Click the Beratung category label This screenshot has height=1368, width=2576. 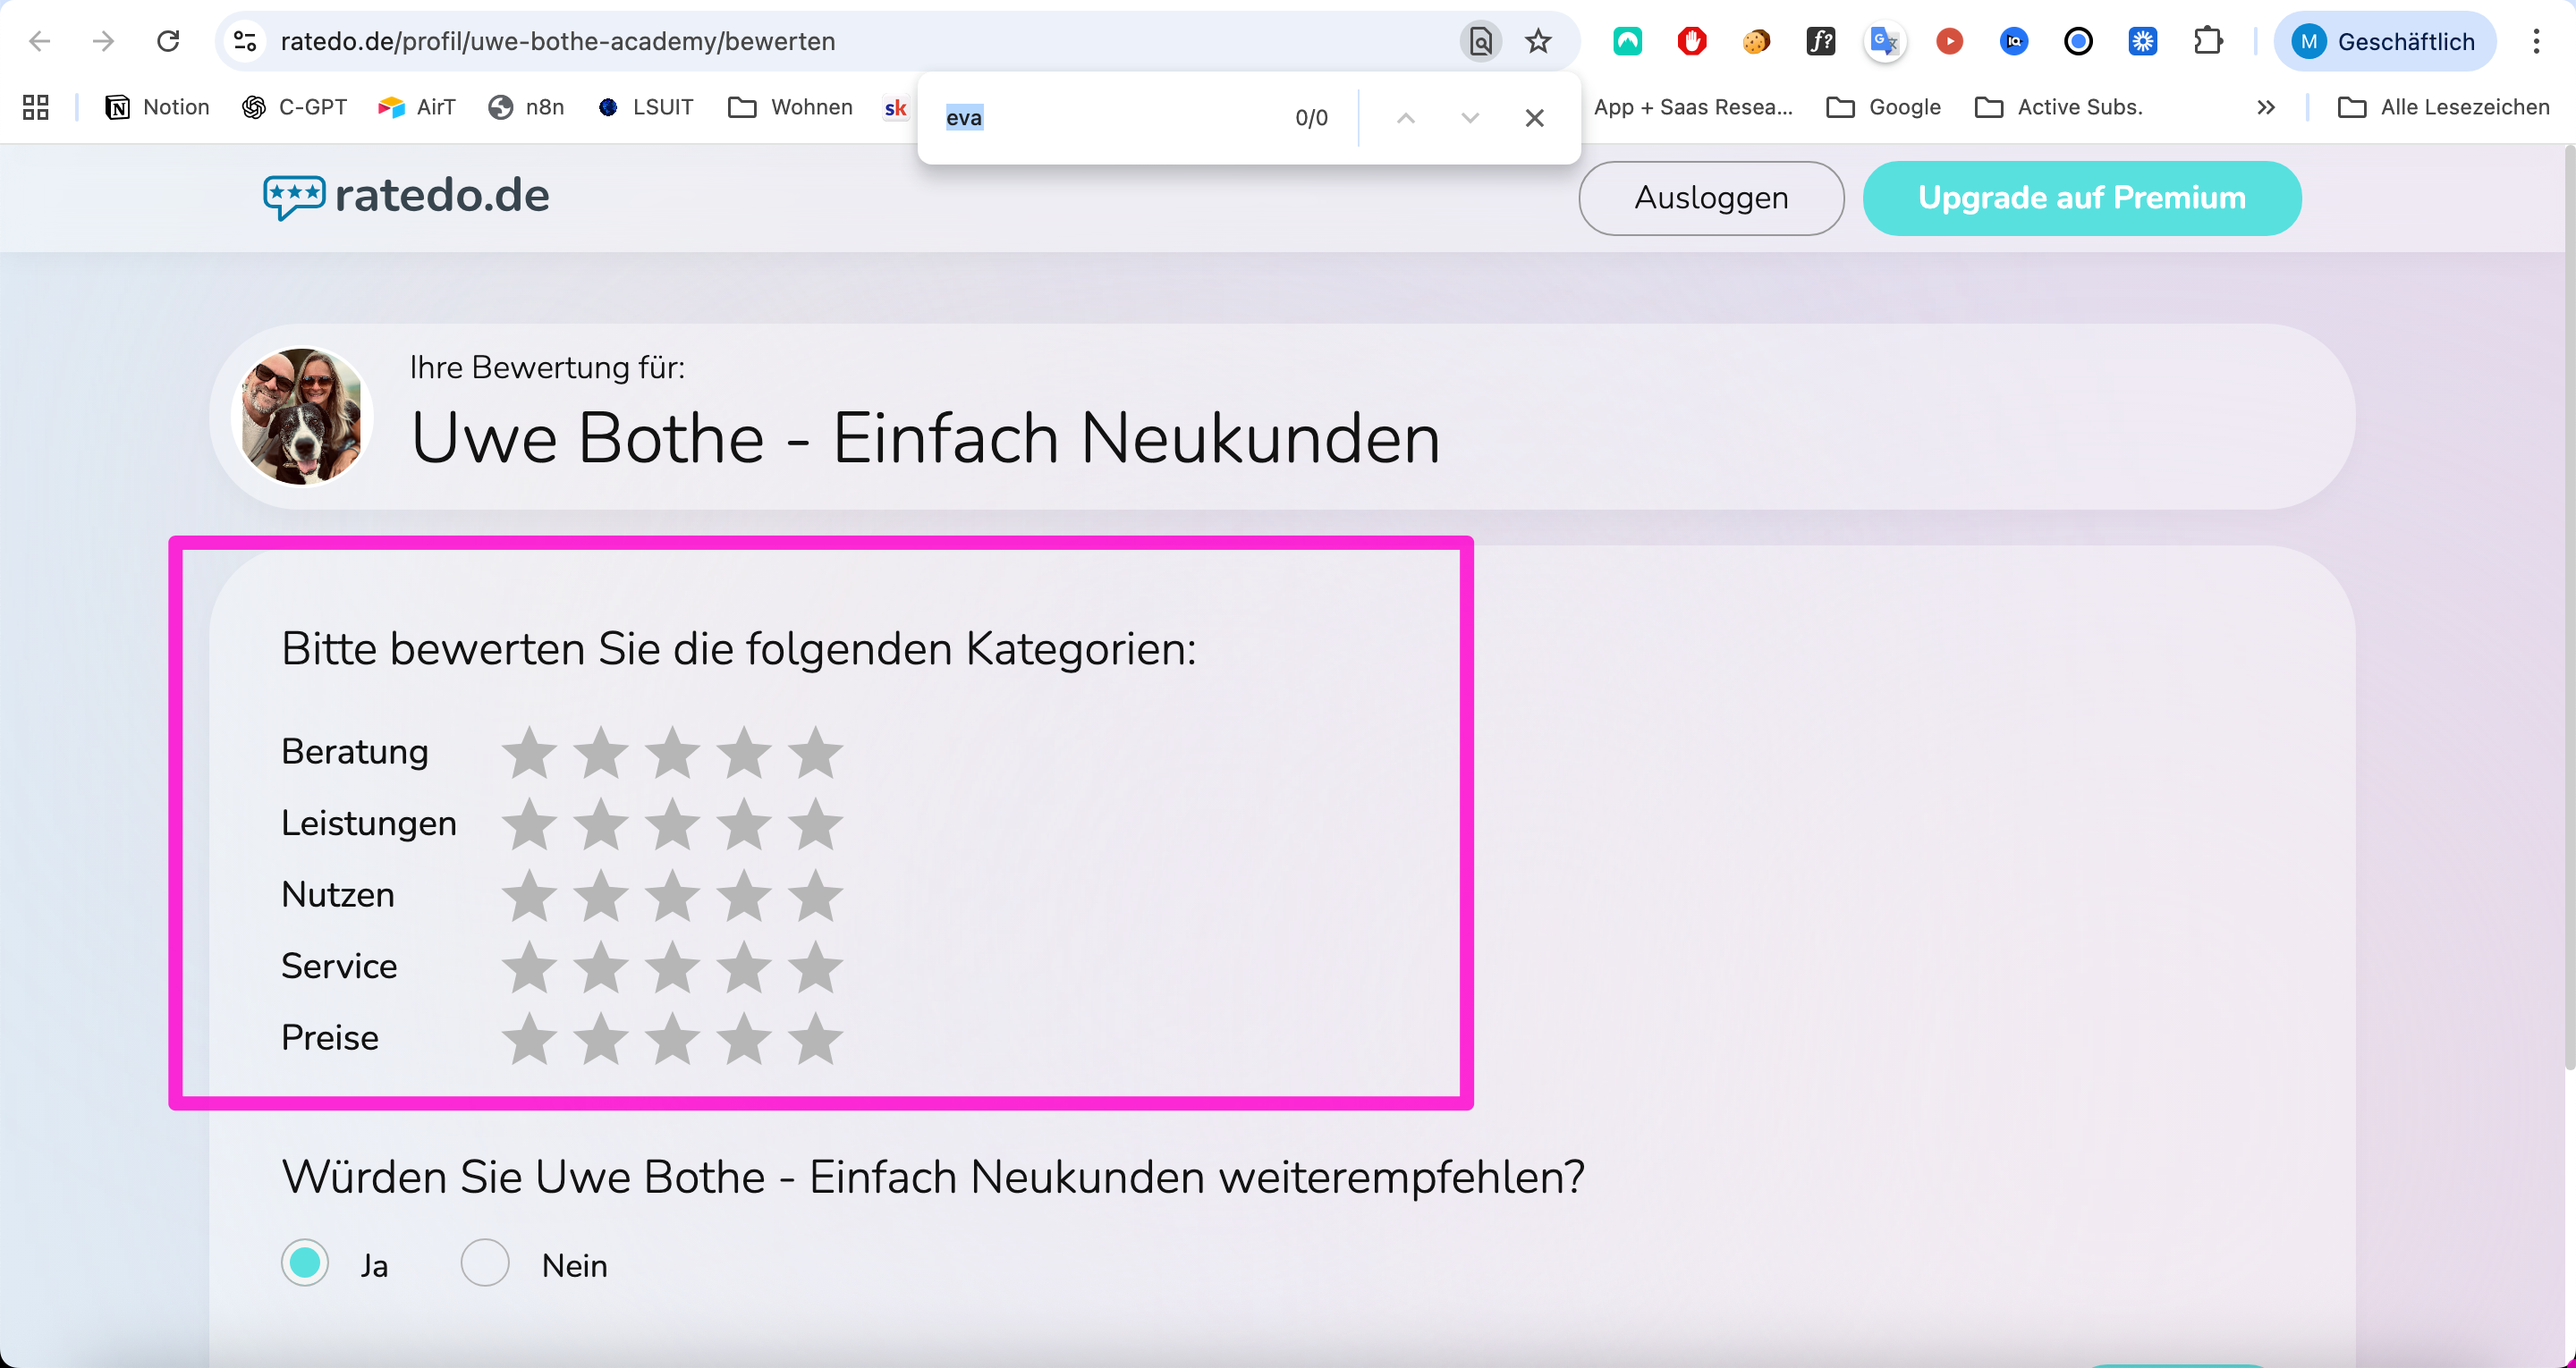[354, 751]
